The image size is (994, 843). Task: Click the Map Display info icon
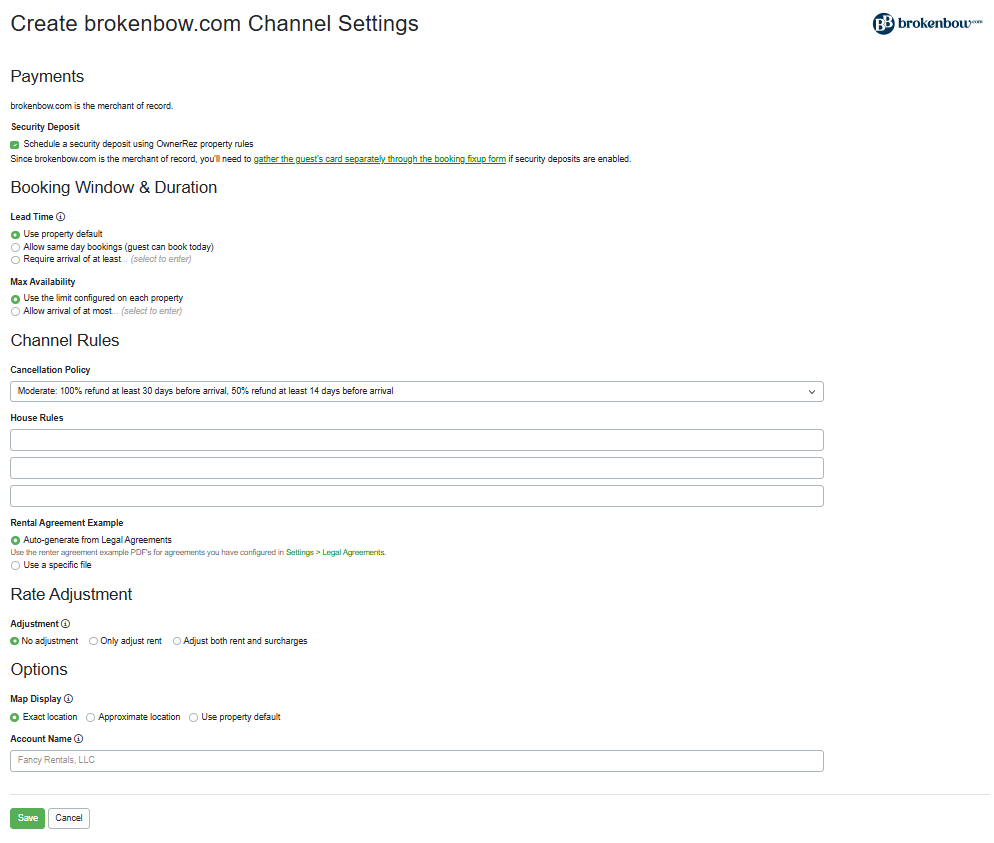coord(68,698)
